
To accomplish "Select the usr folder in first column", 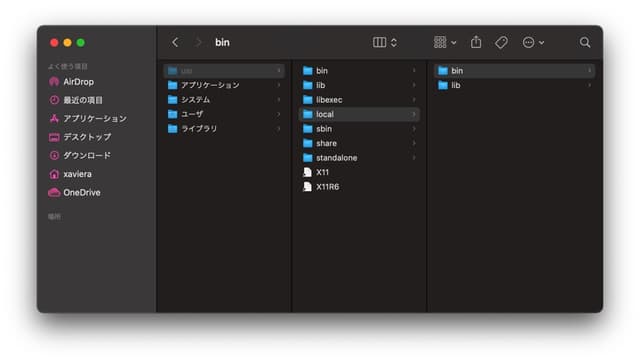I will coord(224,71).
